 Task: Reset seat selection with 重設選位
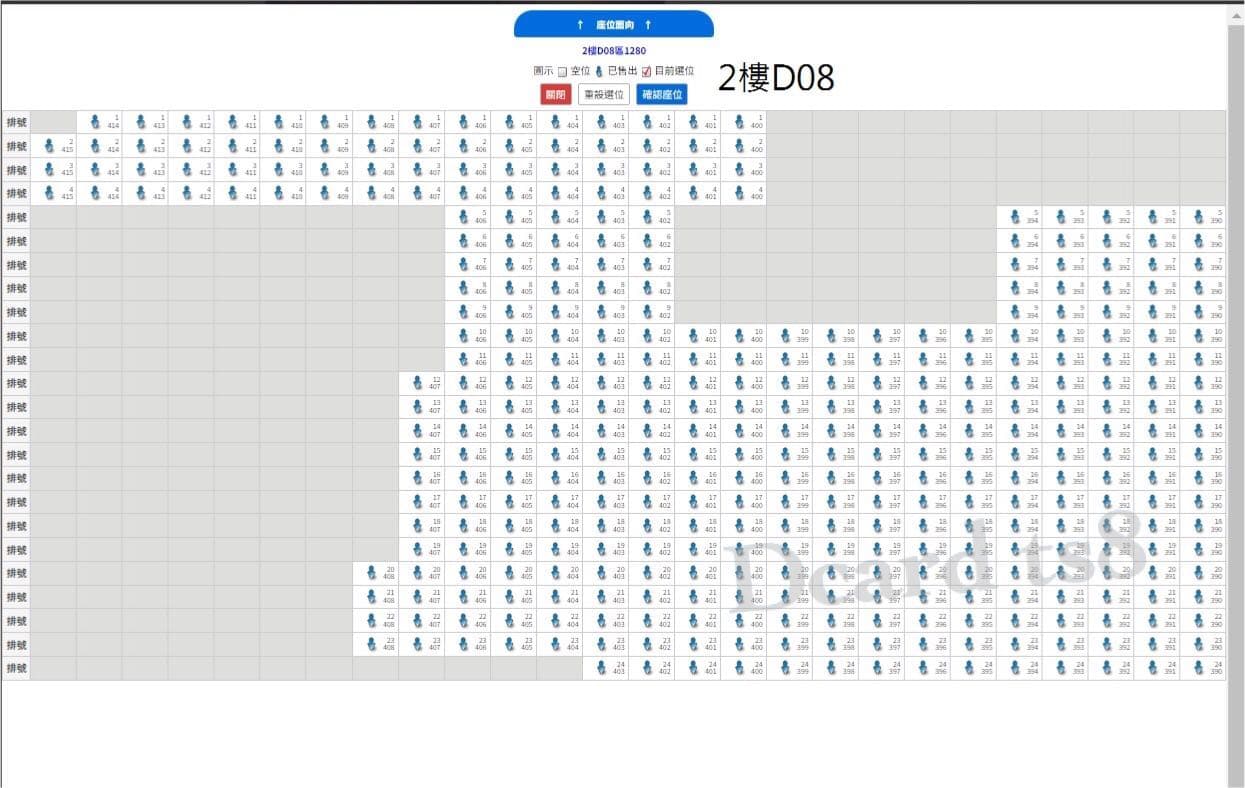pos(603,95)
